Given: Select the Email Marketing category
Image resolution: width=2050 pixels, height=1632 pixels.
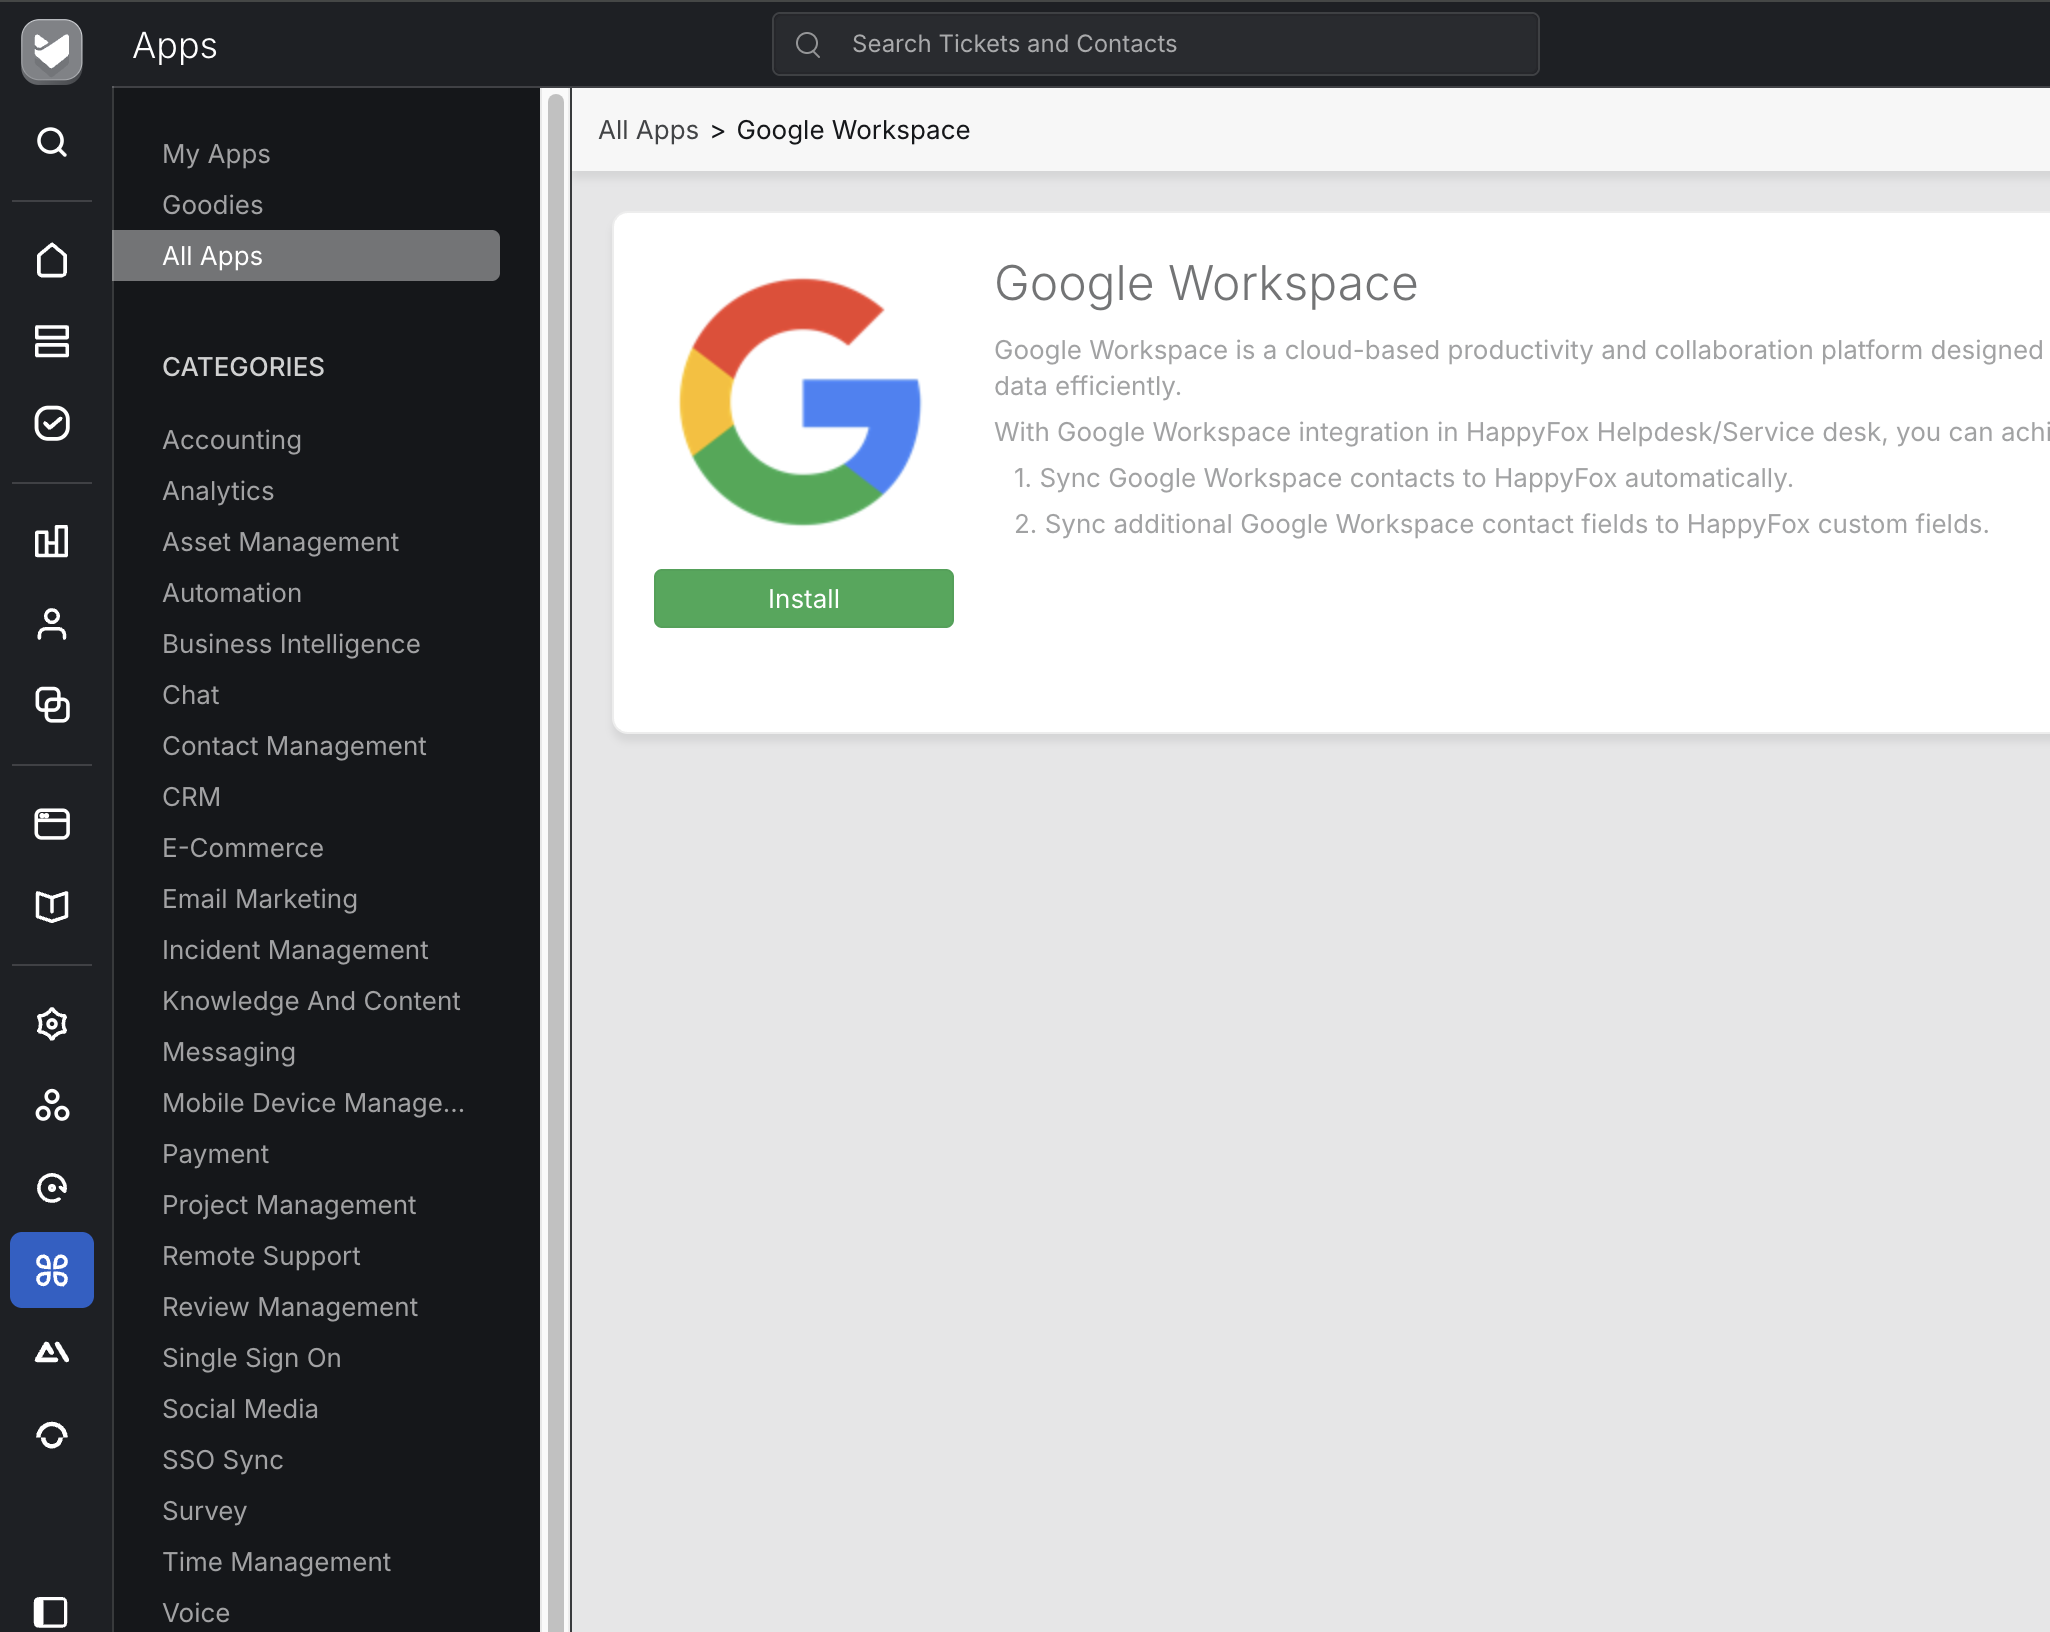Looking at the screenshot, I should (260, 899).
